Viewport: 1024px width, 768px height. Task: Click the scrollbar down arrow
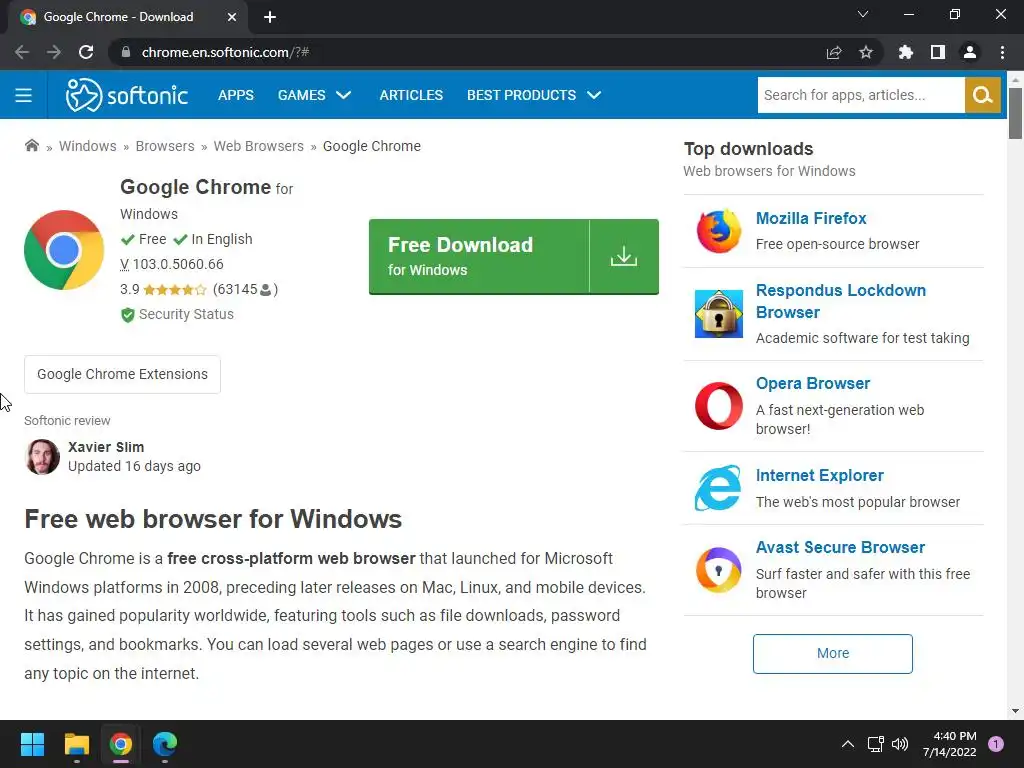click(1015, 711)
